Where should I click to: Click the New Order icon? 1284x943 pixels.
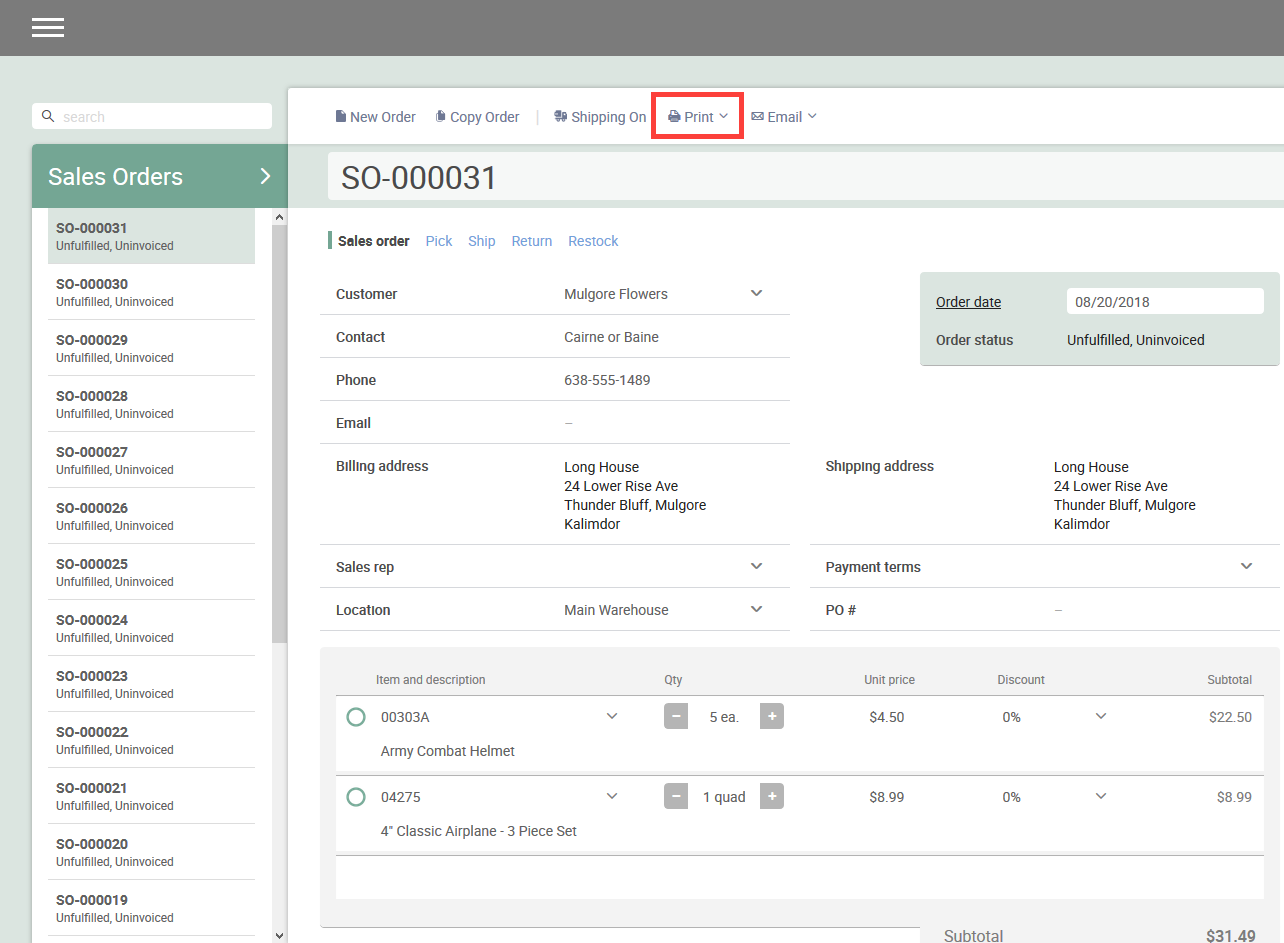point(340,117)
